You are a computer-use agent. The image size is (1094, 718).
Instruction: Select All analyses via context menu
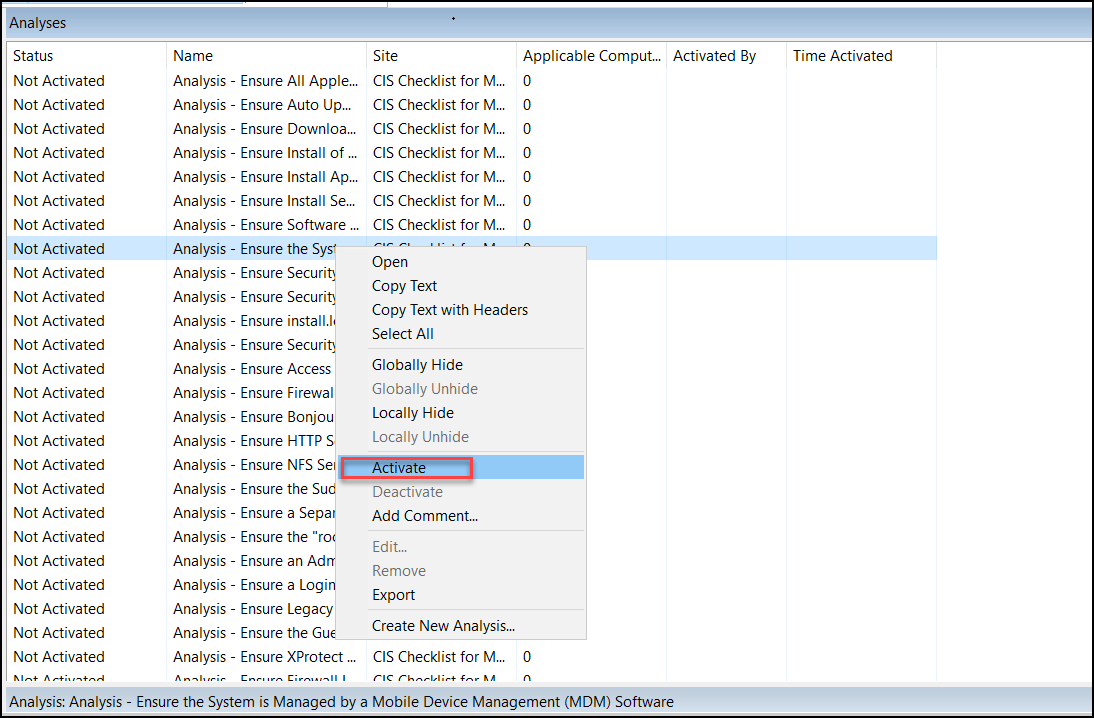(403, 333)
